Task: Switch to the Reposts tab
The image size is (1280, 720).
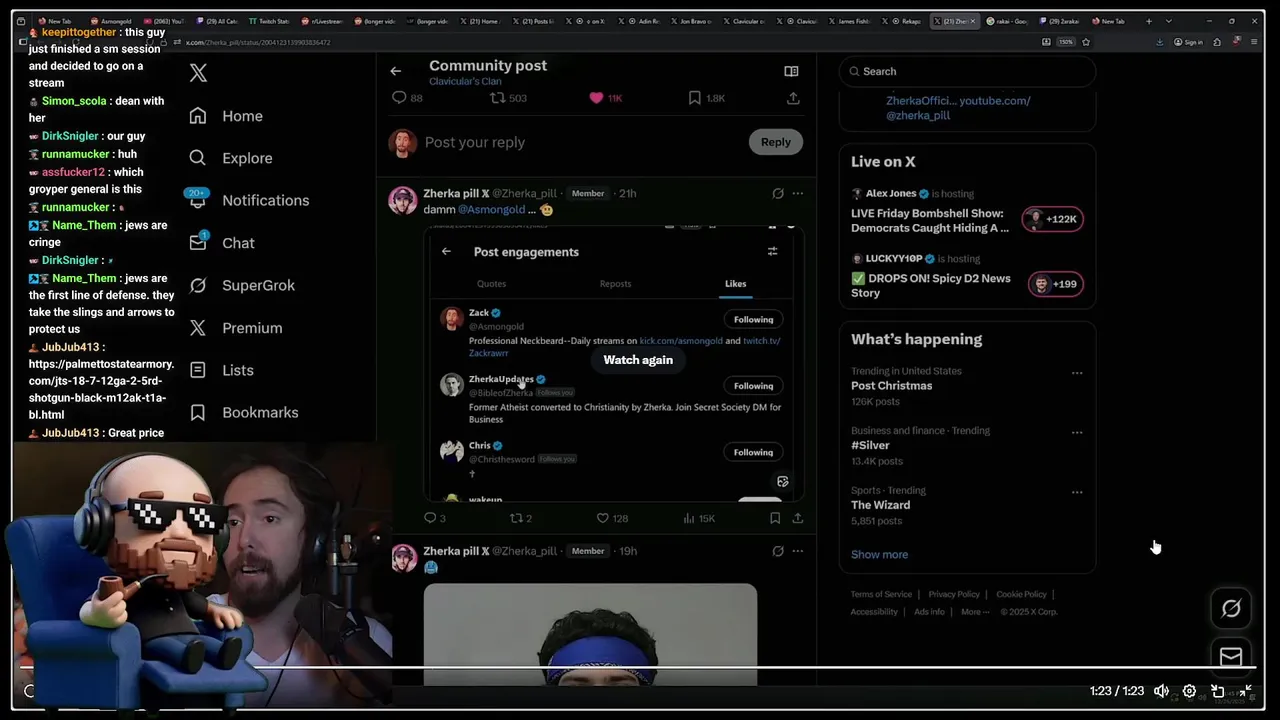Action: (615, 284)
